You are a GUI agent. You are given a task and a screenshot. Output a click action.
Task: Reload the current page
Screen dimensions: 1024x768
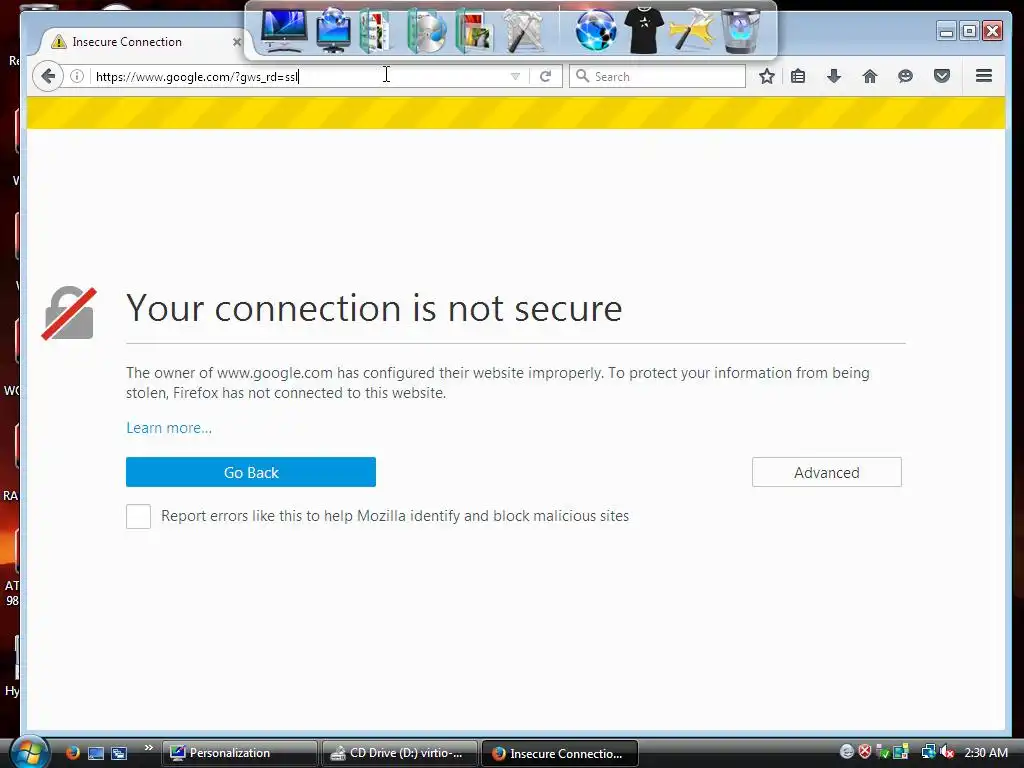[545, 76]
